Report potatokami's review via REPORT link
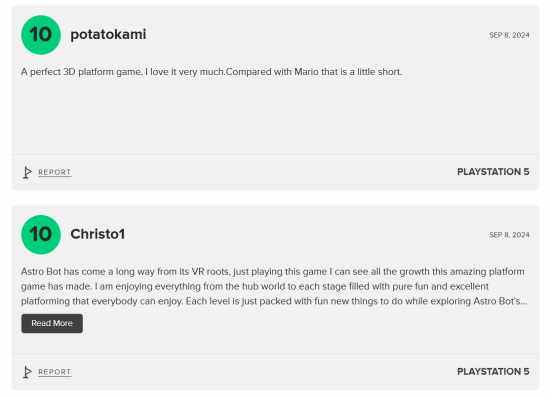The height and width of the screenshot is (398, 550). [55, 172]
